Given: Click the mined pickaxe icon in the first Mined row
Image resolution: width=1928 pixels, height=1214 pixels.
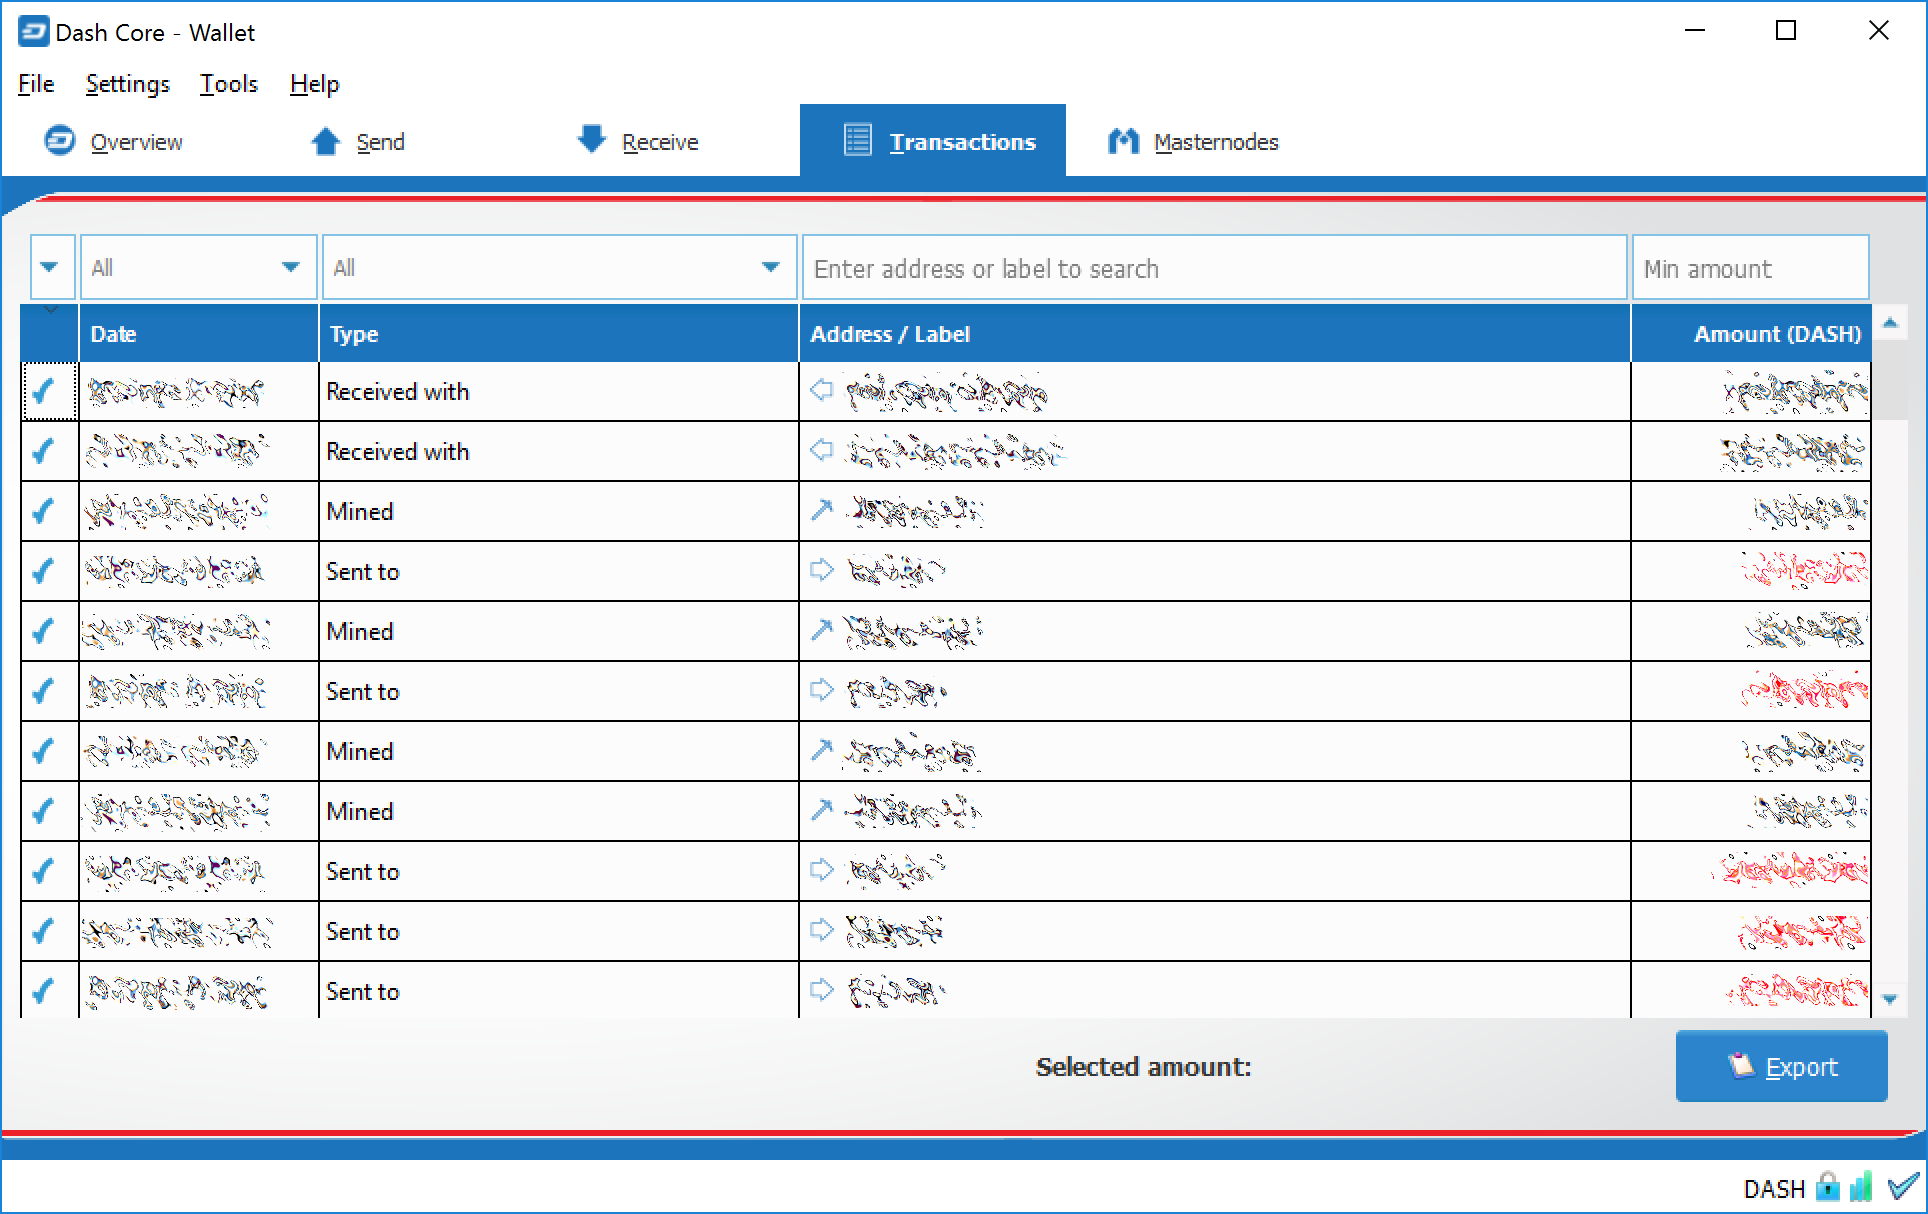Looking at the screenshot, I should tap(821, 510).
